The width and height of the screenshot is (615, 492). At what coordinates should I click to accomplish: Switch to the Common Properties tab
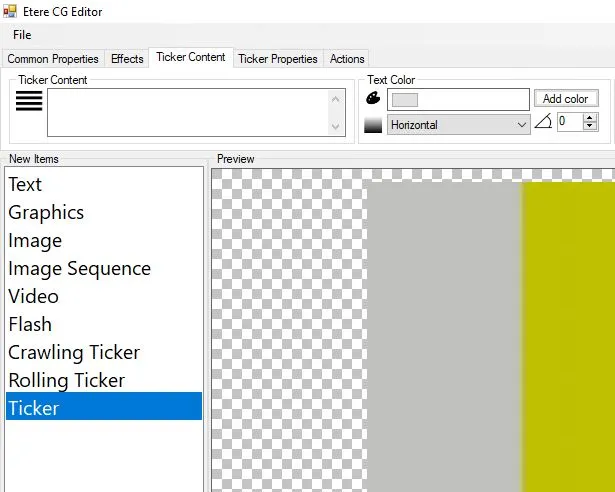[53, 59]
